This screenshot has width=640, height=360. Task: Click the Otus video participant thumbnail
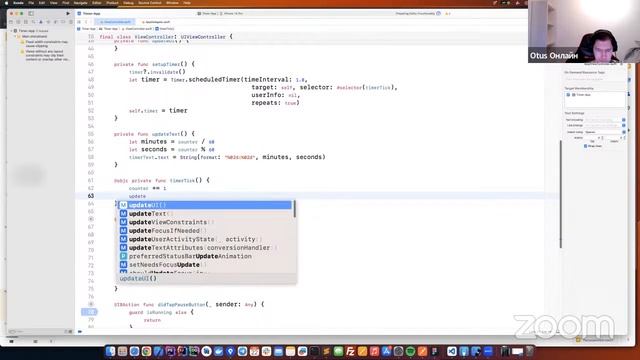pos(584,31)
